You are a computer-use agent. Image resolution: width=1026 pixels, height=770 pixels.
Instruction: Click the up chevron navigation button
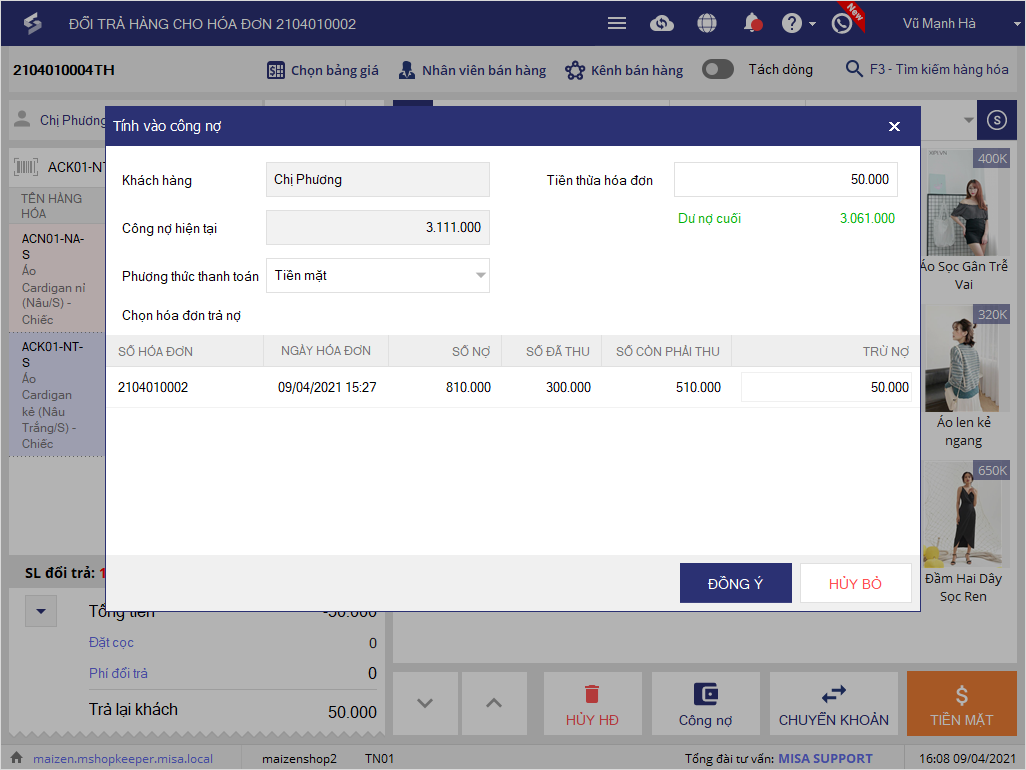pos(494,703)
